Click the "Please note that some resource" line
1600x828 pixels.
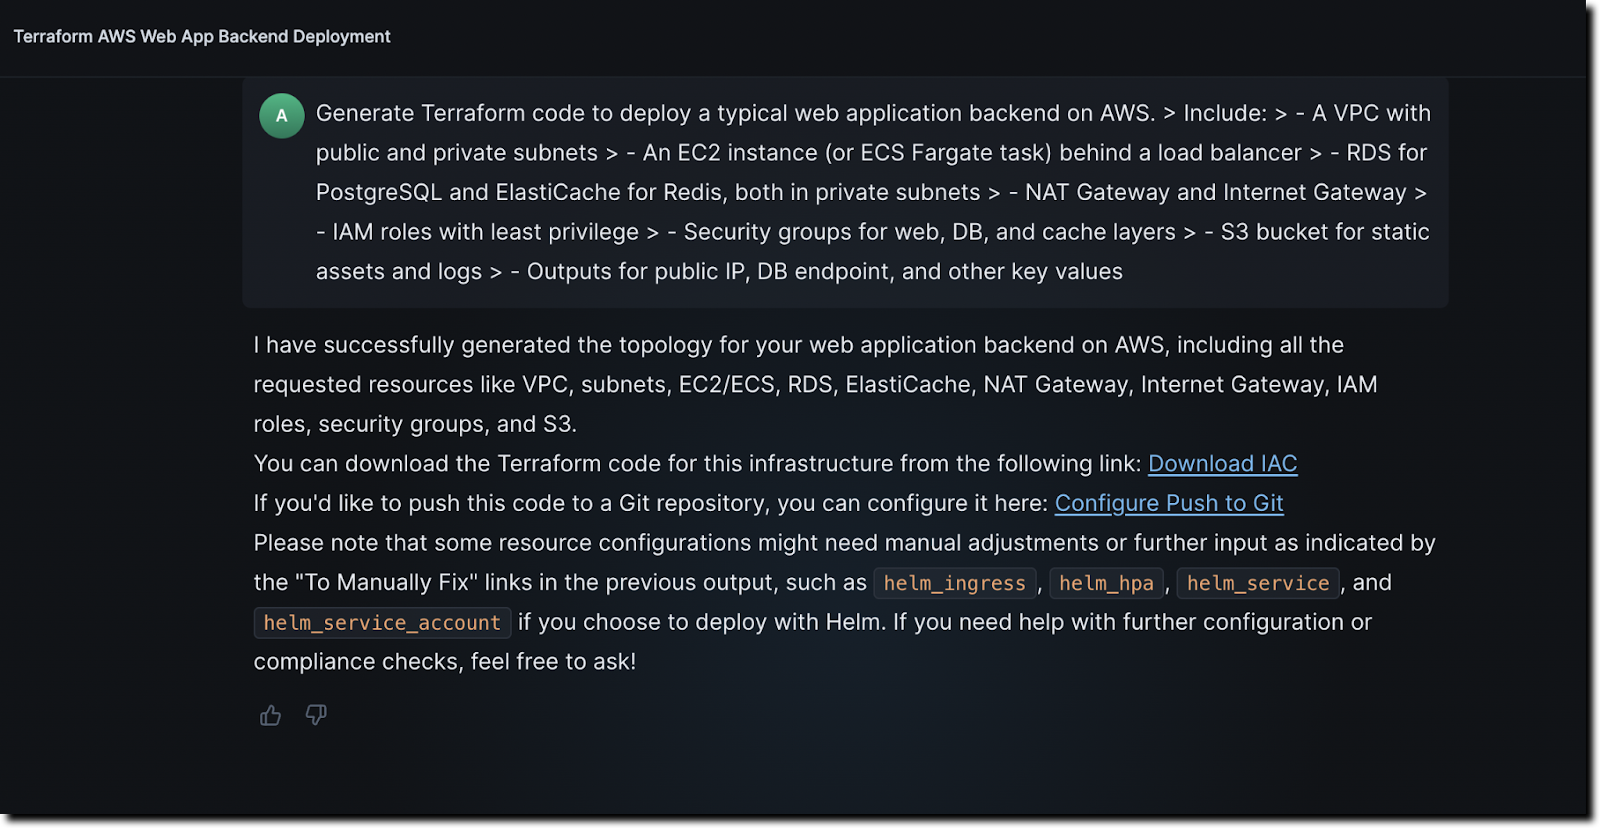(x=844, y=543)
